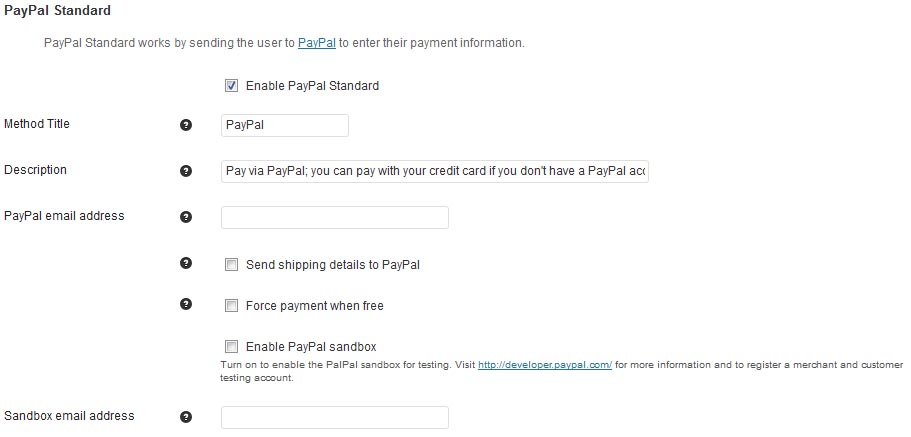Click the 'Sandbox email address' label text
The width and height of the screenshot is (911, 437).
[69, 415]
